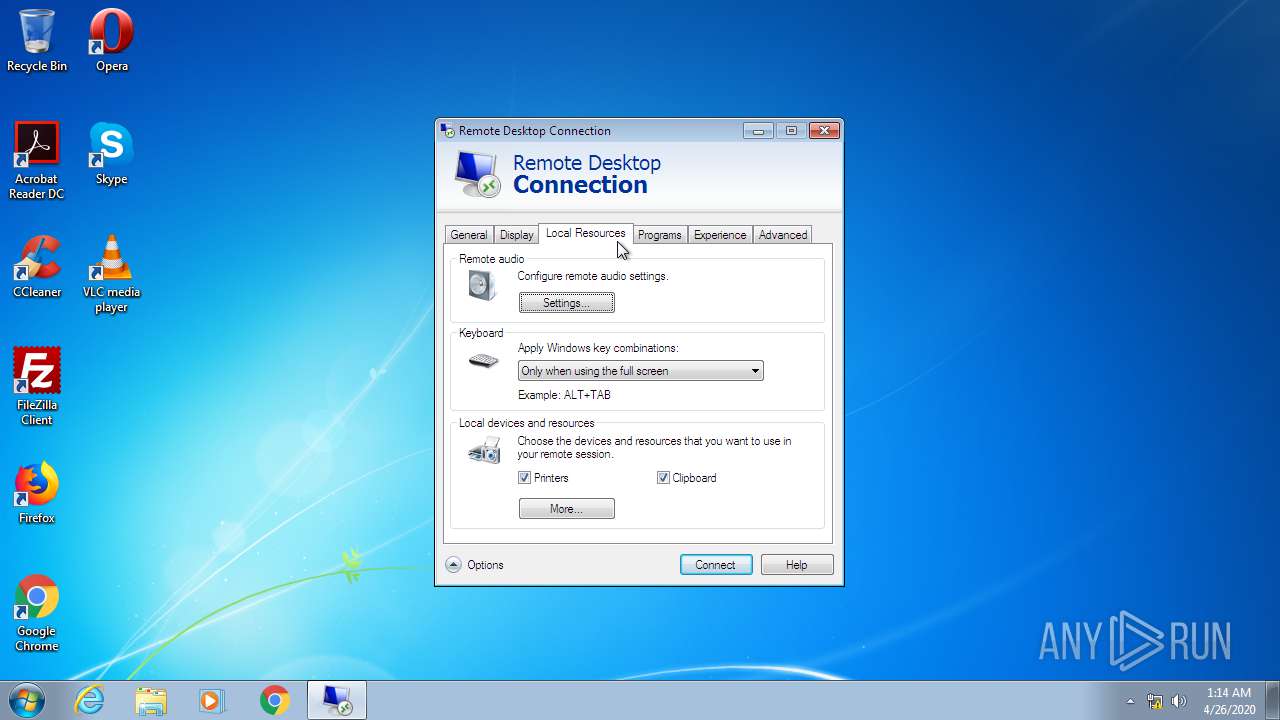
Task: Select the FileZilla Client desktop icon
Action: click(37, 387)
